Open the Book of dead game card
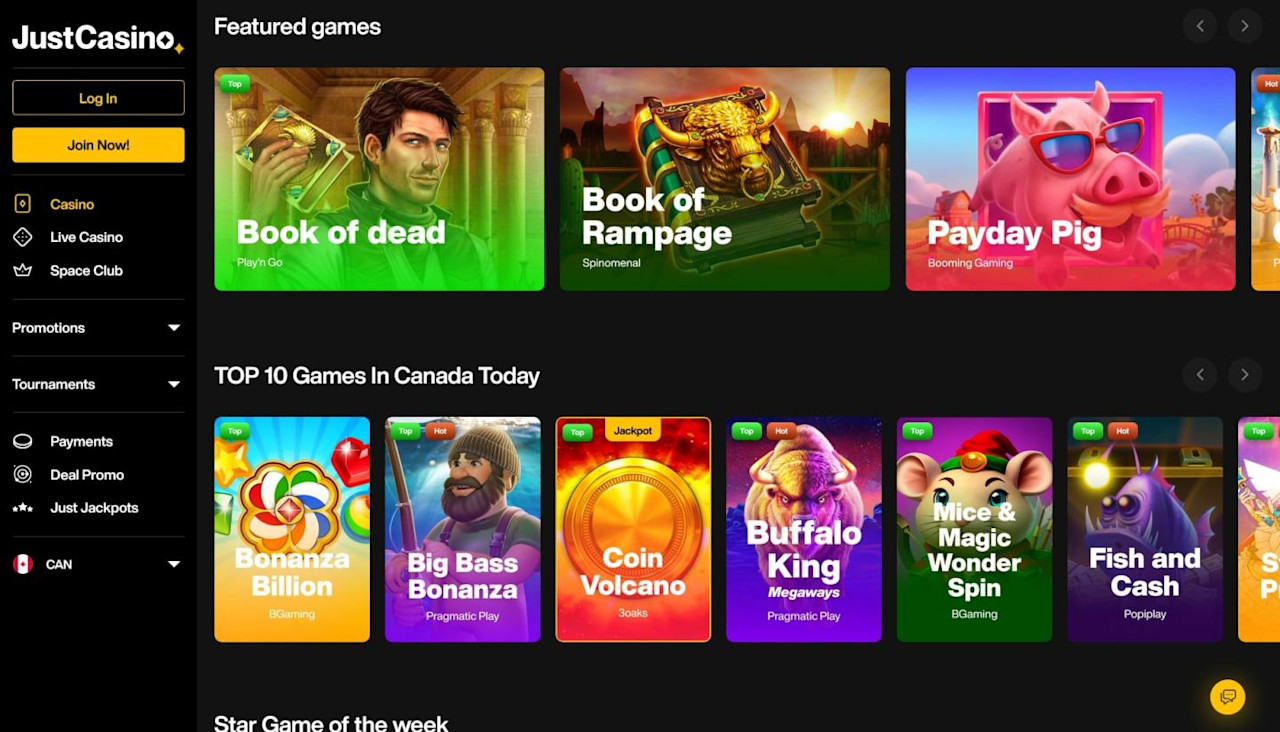Screen dimensions: 1280x732 (x=379, y=179)
